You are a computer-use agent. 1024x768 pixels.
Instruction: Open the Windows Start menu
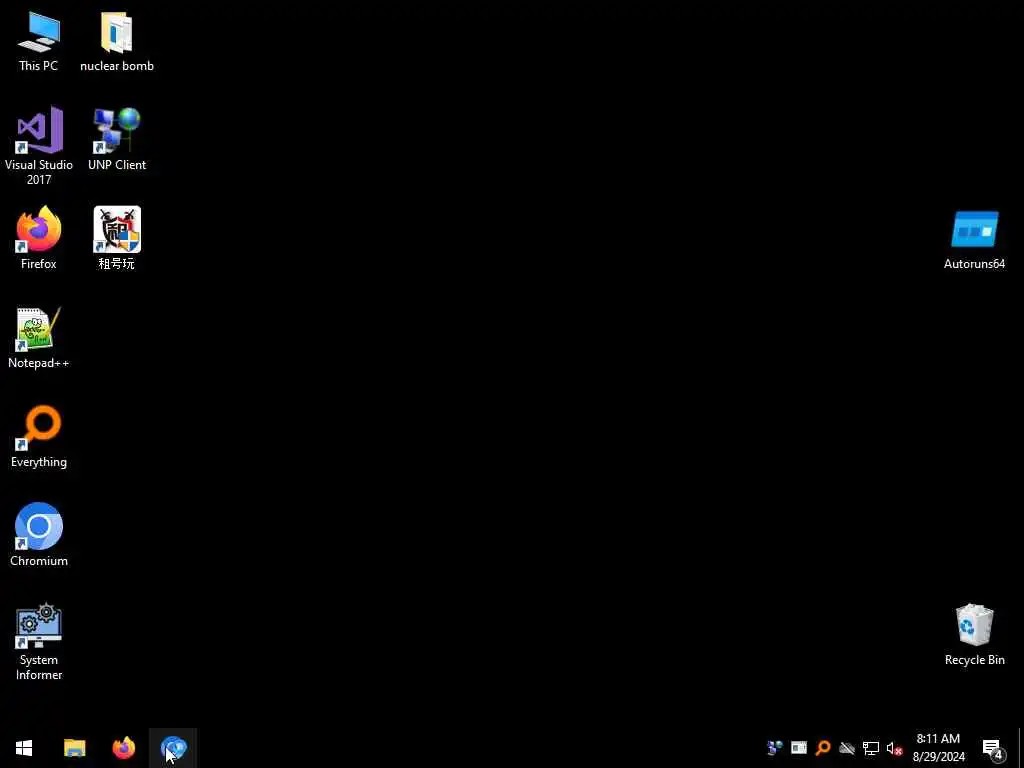pyautogui.click(x=24, y=748)
